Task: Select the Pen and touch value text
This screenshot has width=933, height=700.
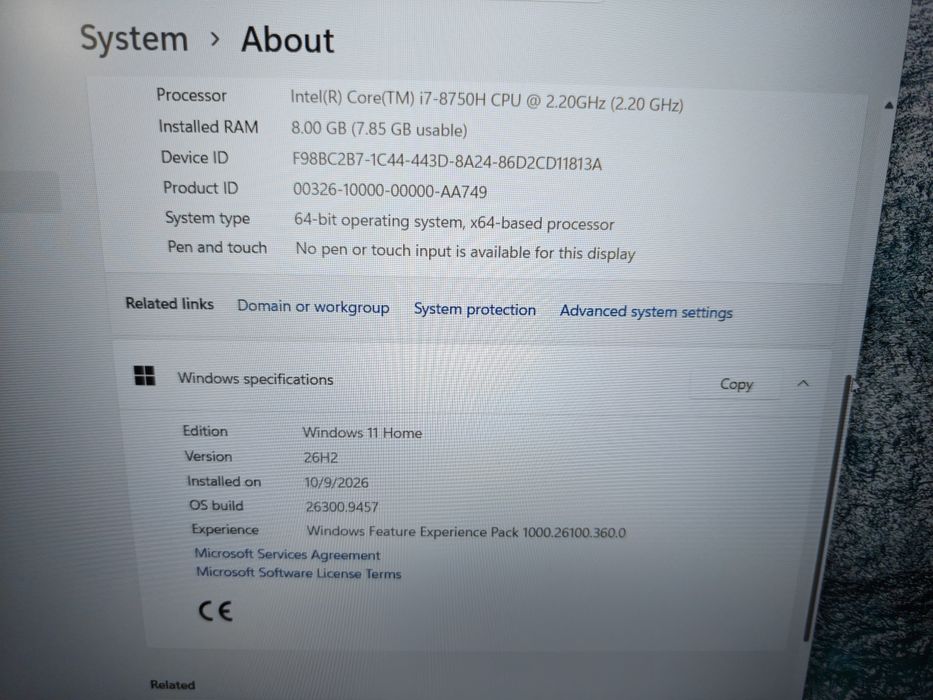Action: [x=465, y=251]
